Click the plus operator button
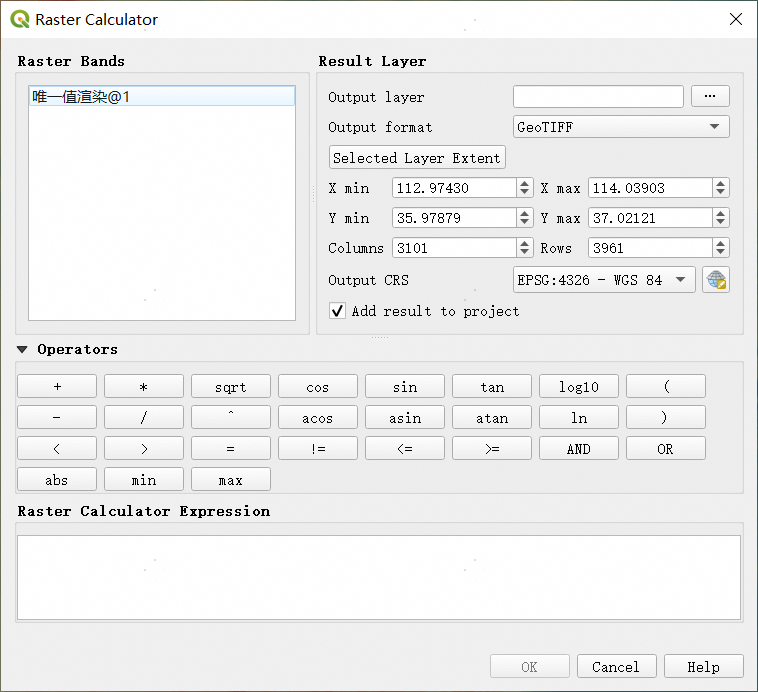 (57, 387)
